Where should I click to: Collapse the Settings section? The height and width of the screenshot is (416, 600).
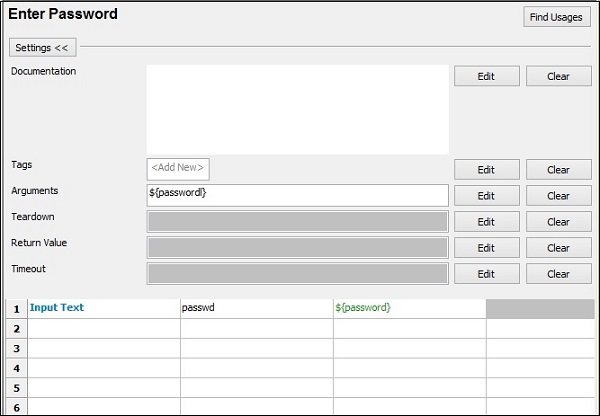click(x=41, y=47)
